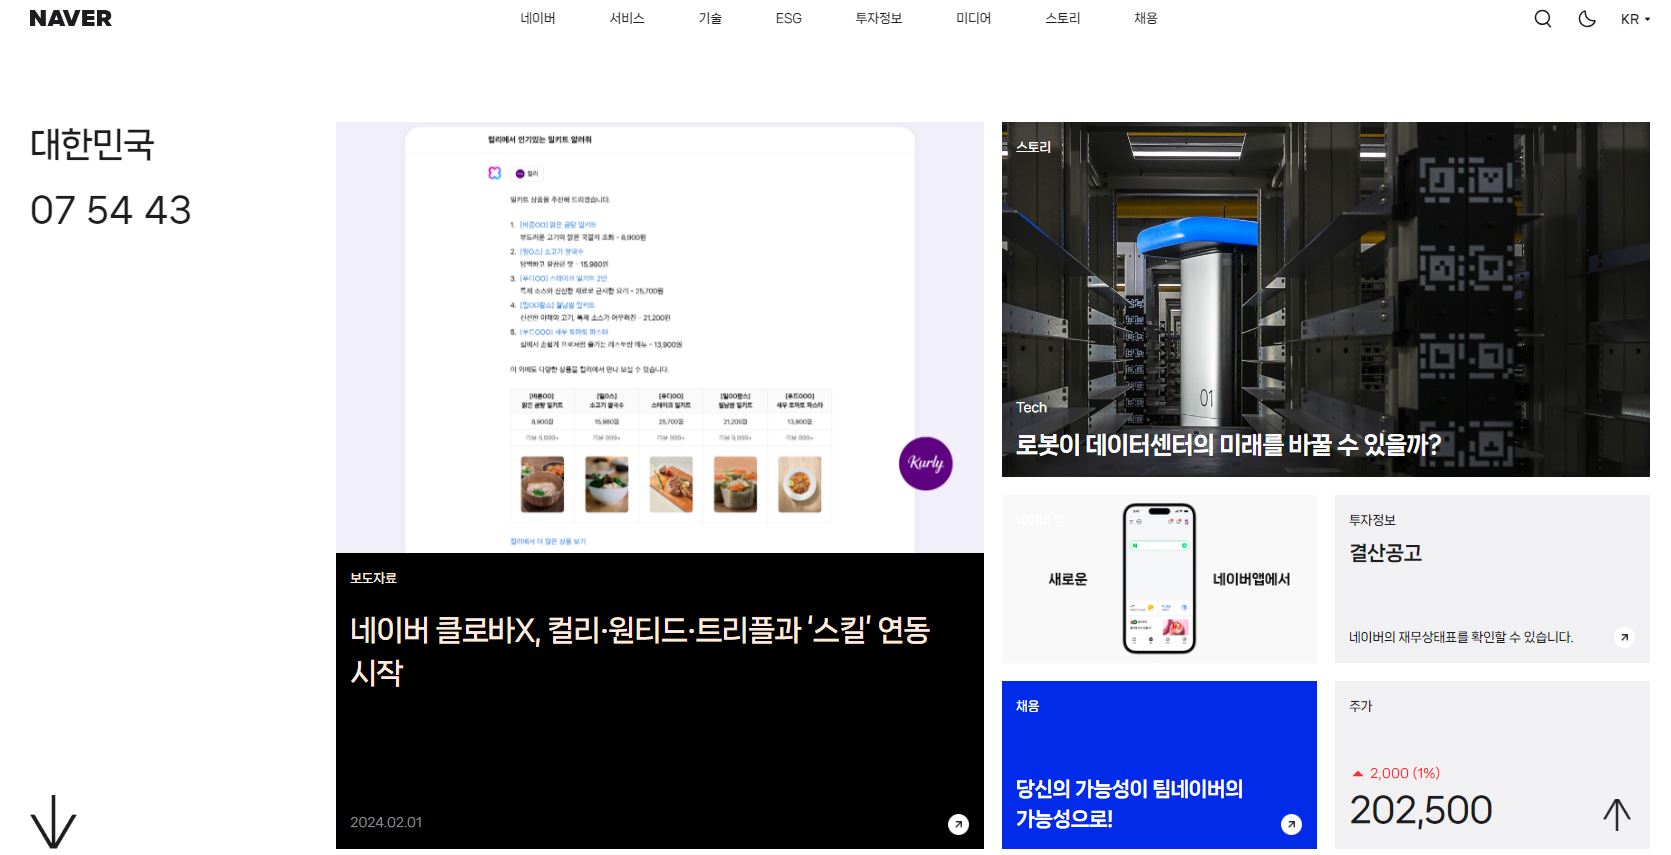The height and width of the screenshot is (855, 1671).
Task: Open the 투자정보 menu item
Action: (x=879, y=18)
